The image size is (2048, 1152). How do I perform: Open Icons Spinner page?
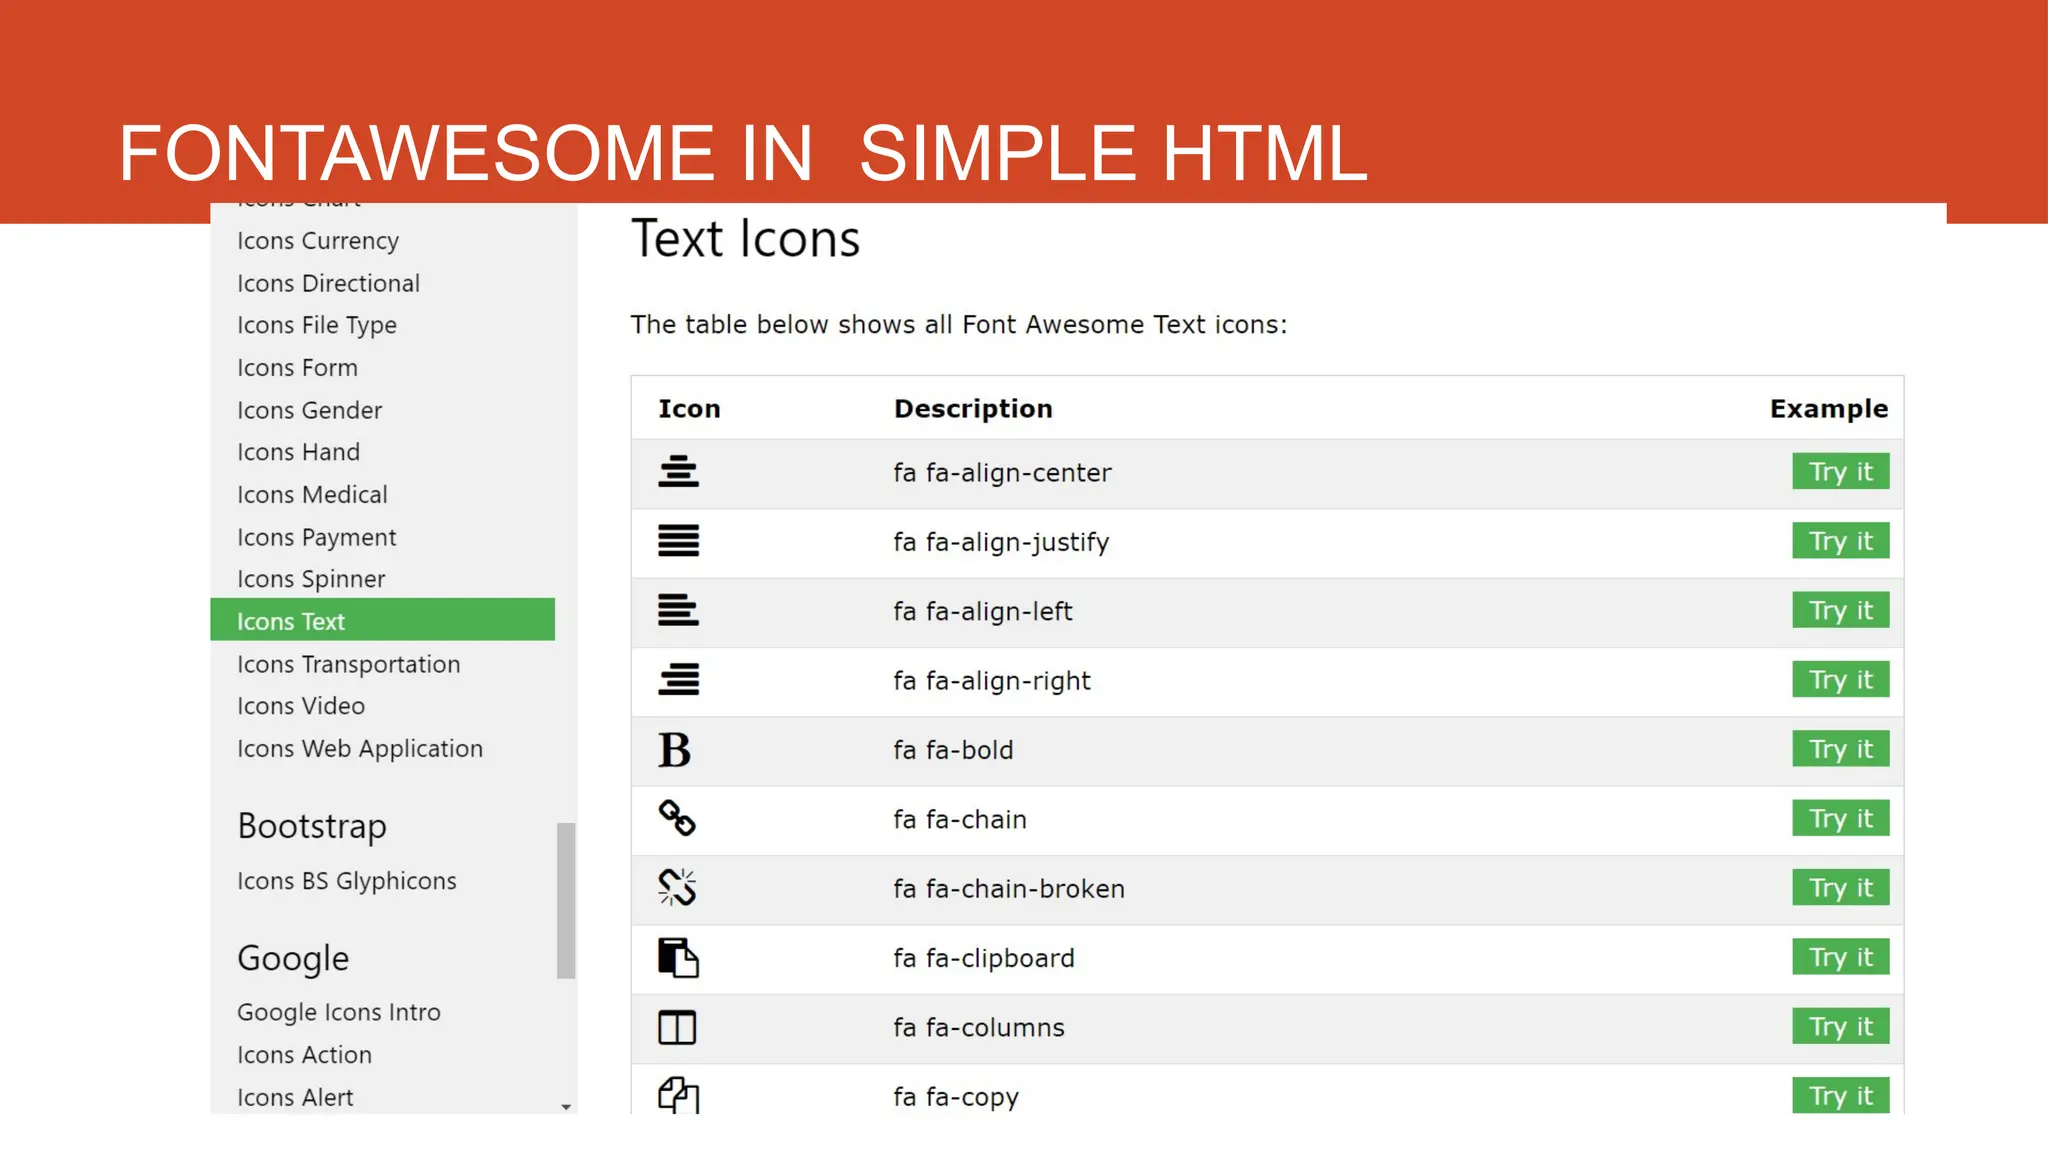(311, 579)
